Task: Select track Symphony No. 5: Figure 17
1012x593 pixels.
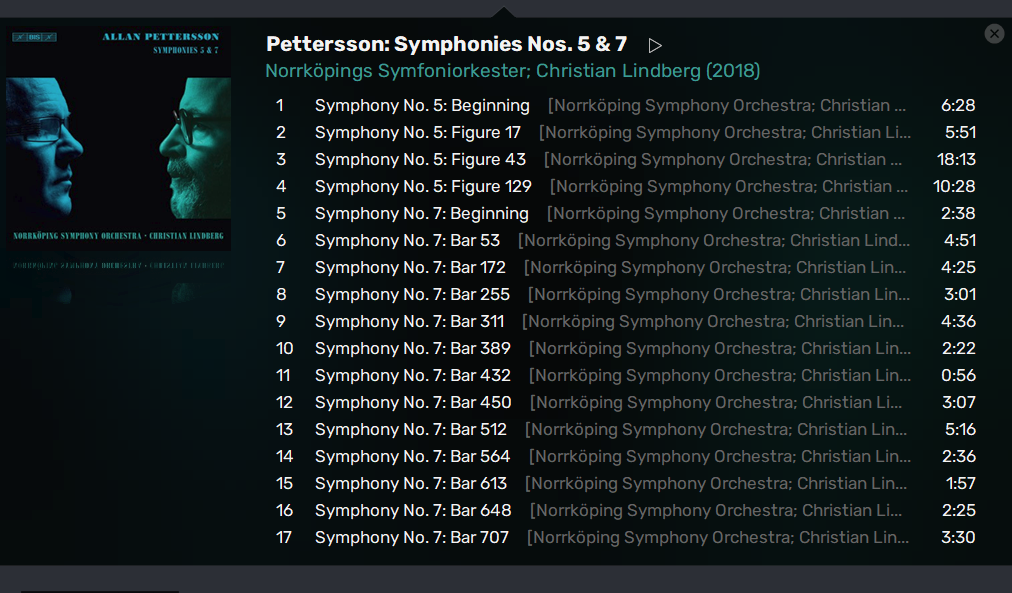Action: tap(418, 132)
